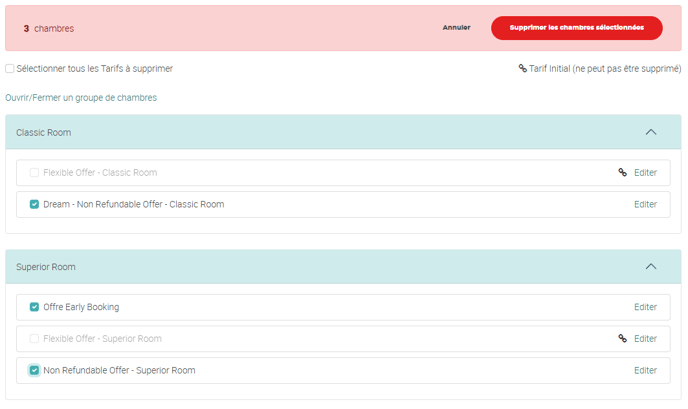This screenshot has width=688, height=409.
Task: Uncheck Non Refundable Offer - Superior Room
Action: pos(35,370)
